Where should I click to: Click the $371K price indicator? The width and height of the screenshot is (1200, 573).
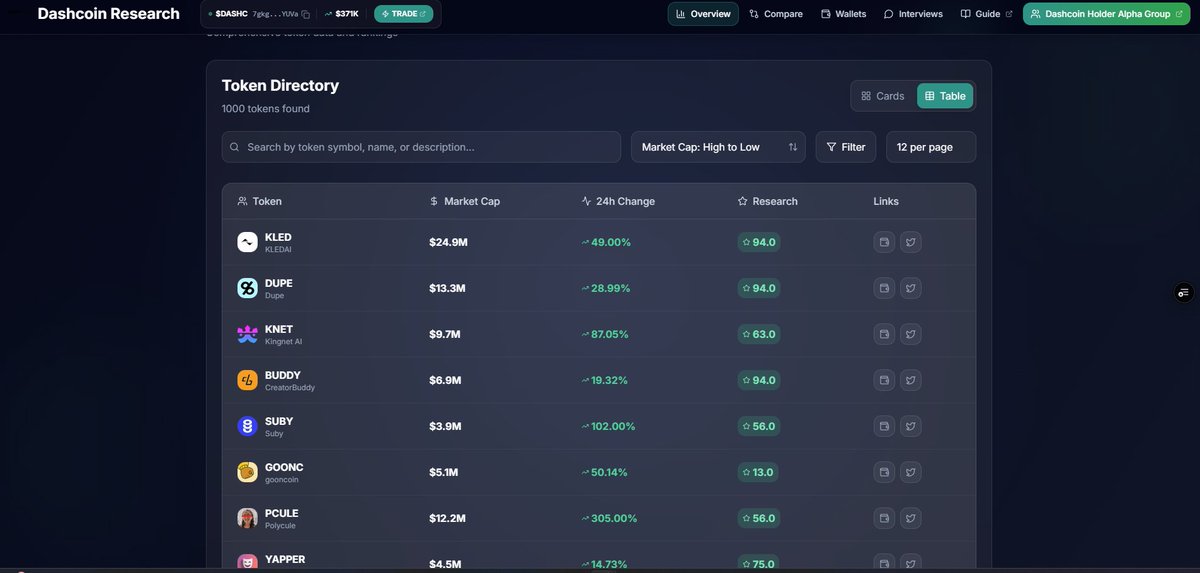pyautogui.click(x=341, y=14)
